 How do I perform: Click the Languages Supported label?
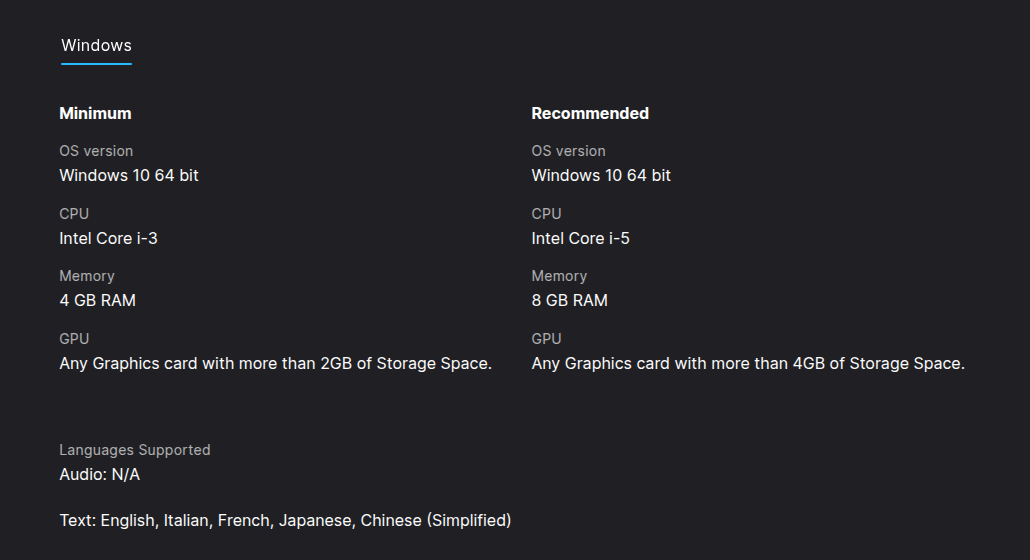(135, 450)
